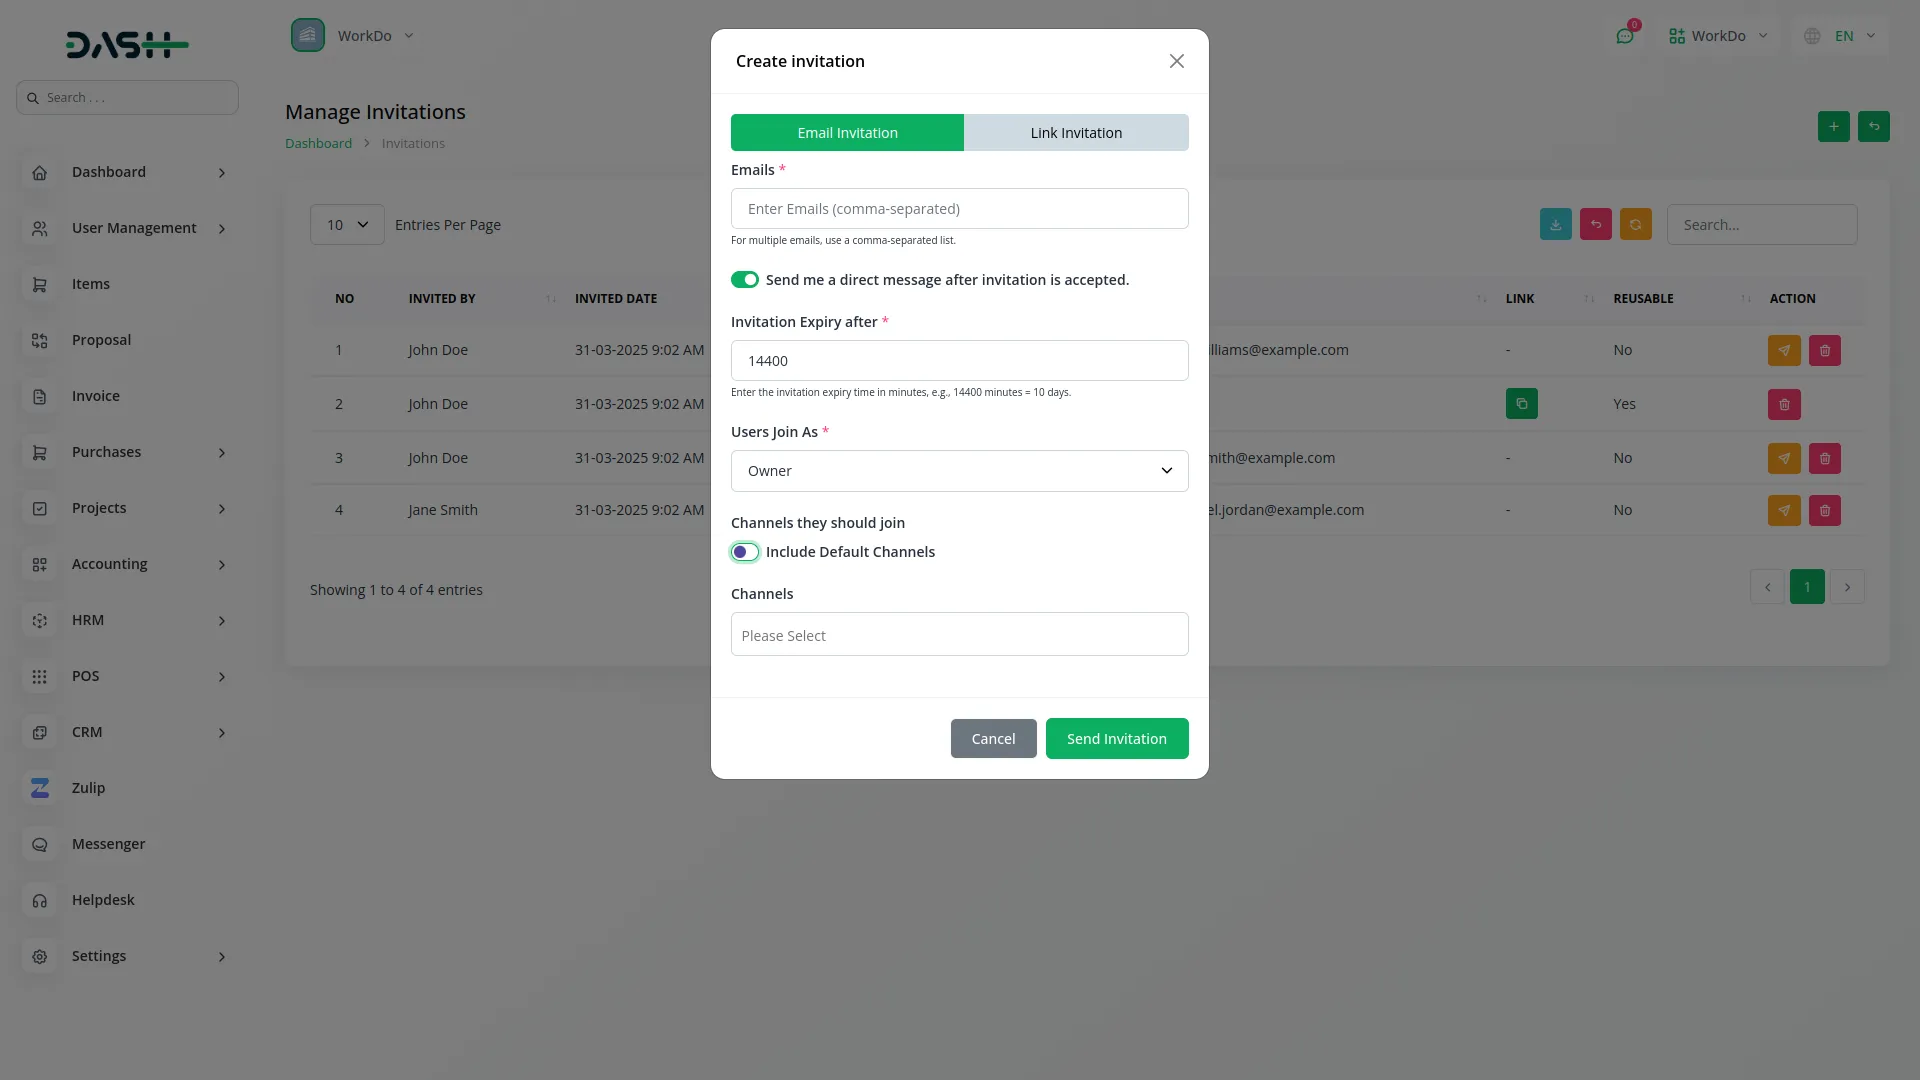The height and width of the screenshot is (1080, 1920).
Task: Open Messenger from the sidebar
Action: [x=108, y=844]
